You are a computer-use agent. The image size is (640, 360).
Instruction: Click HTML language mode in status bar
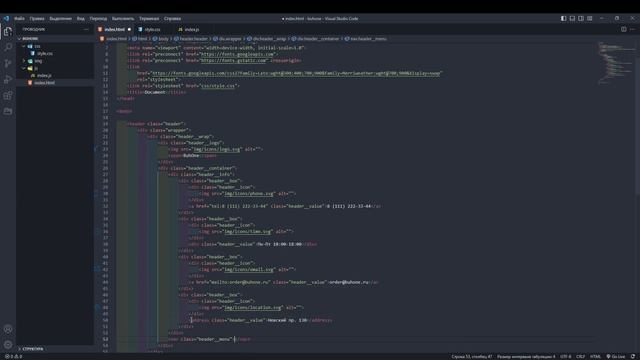click(595, 356)
